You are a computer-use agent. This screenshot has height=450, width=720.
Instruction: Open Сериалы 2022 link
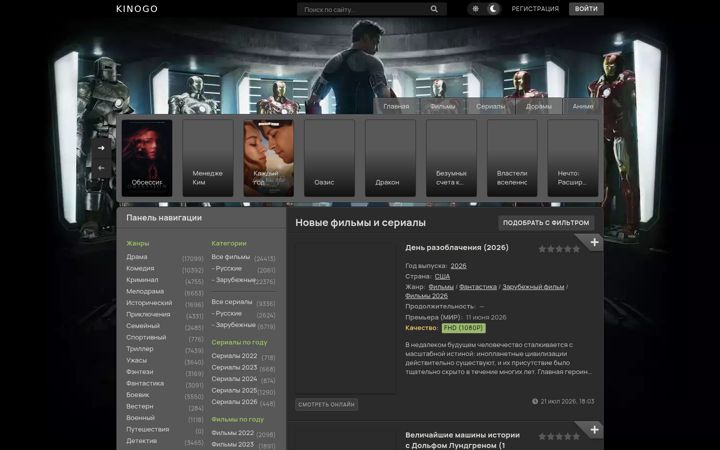(234, 356)
